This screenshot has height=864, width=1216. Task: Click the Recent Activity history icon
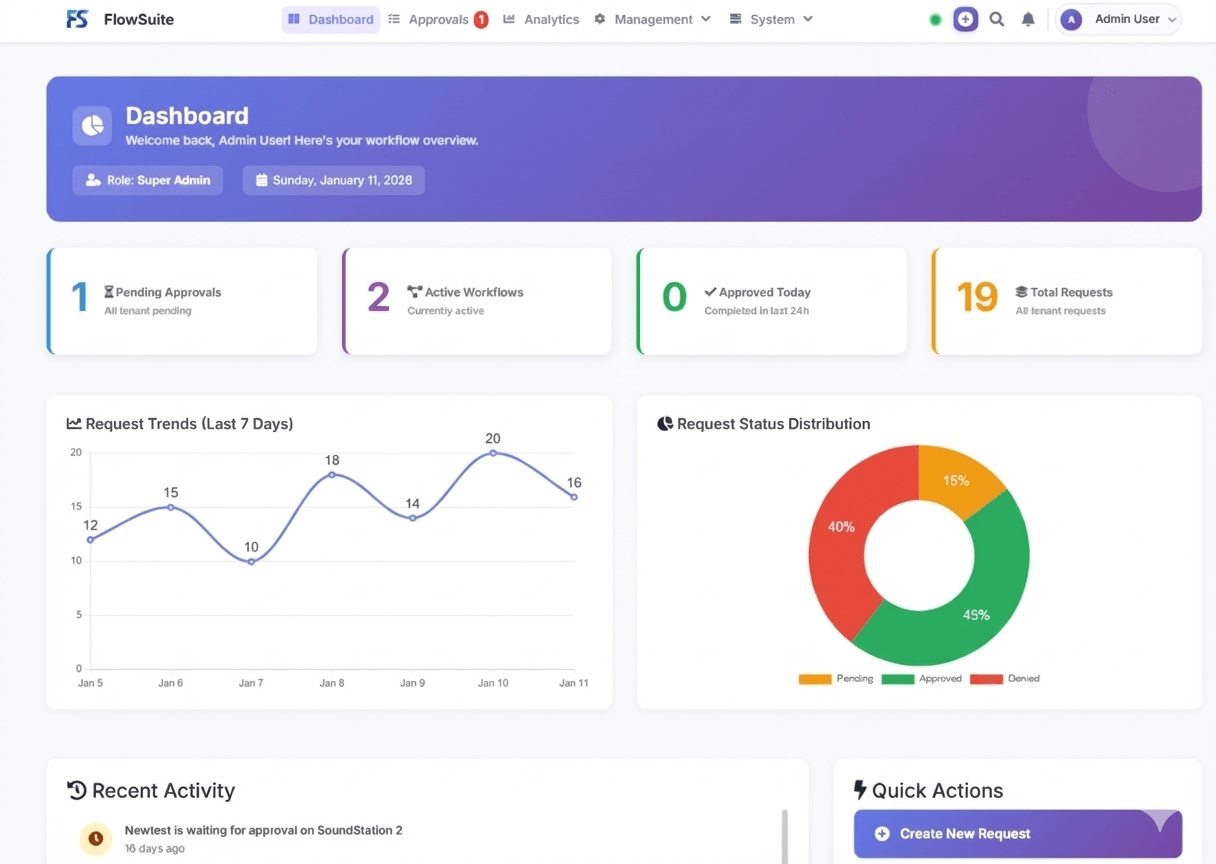(75, 790)
